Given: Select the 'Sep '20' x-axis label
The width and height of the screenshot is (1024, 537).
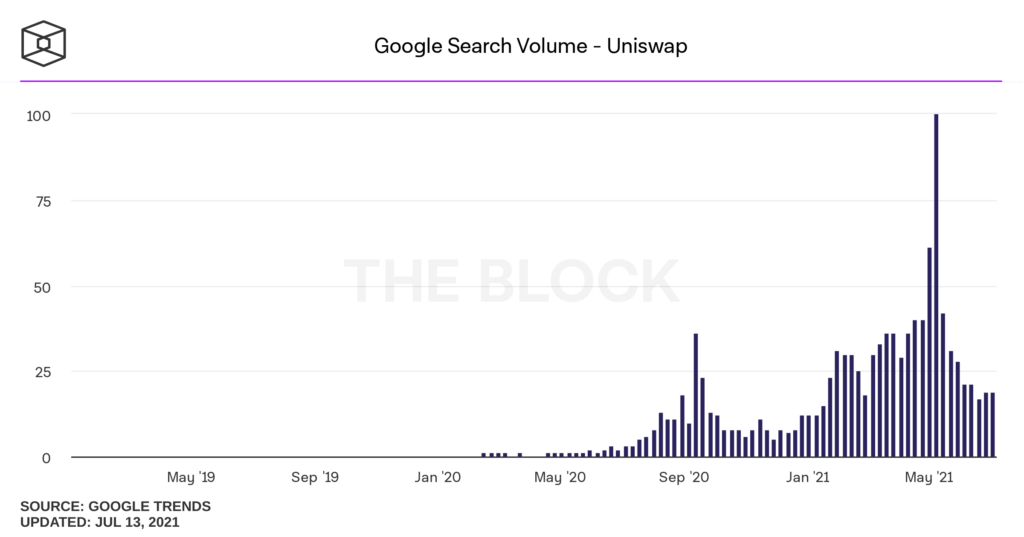Looking at the screenshot, I should 686,478.
